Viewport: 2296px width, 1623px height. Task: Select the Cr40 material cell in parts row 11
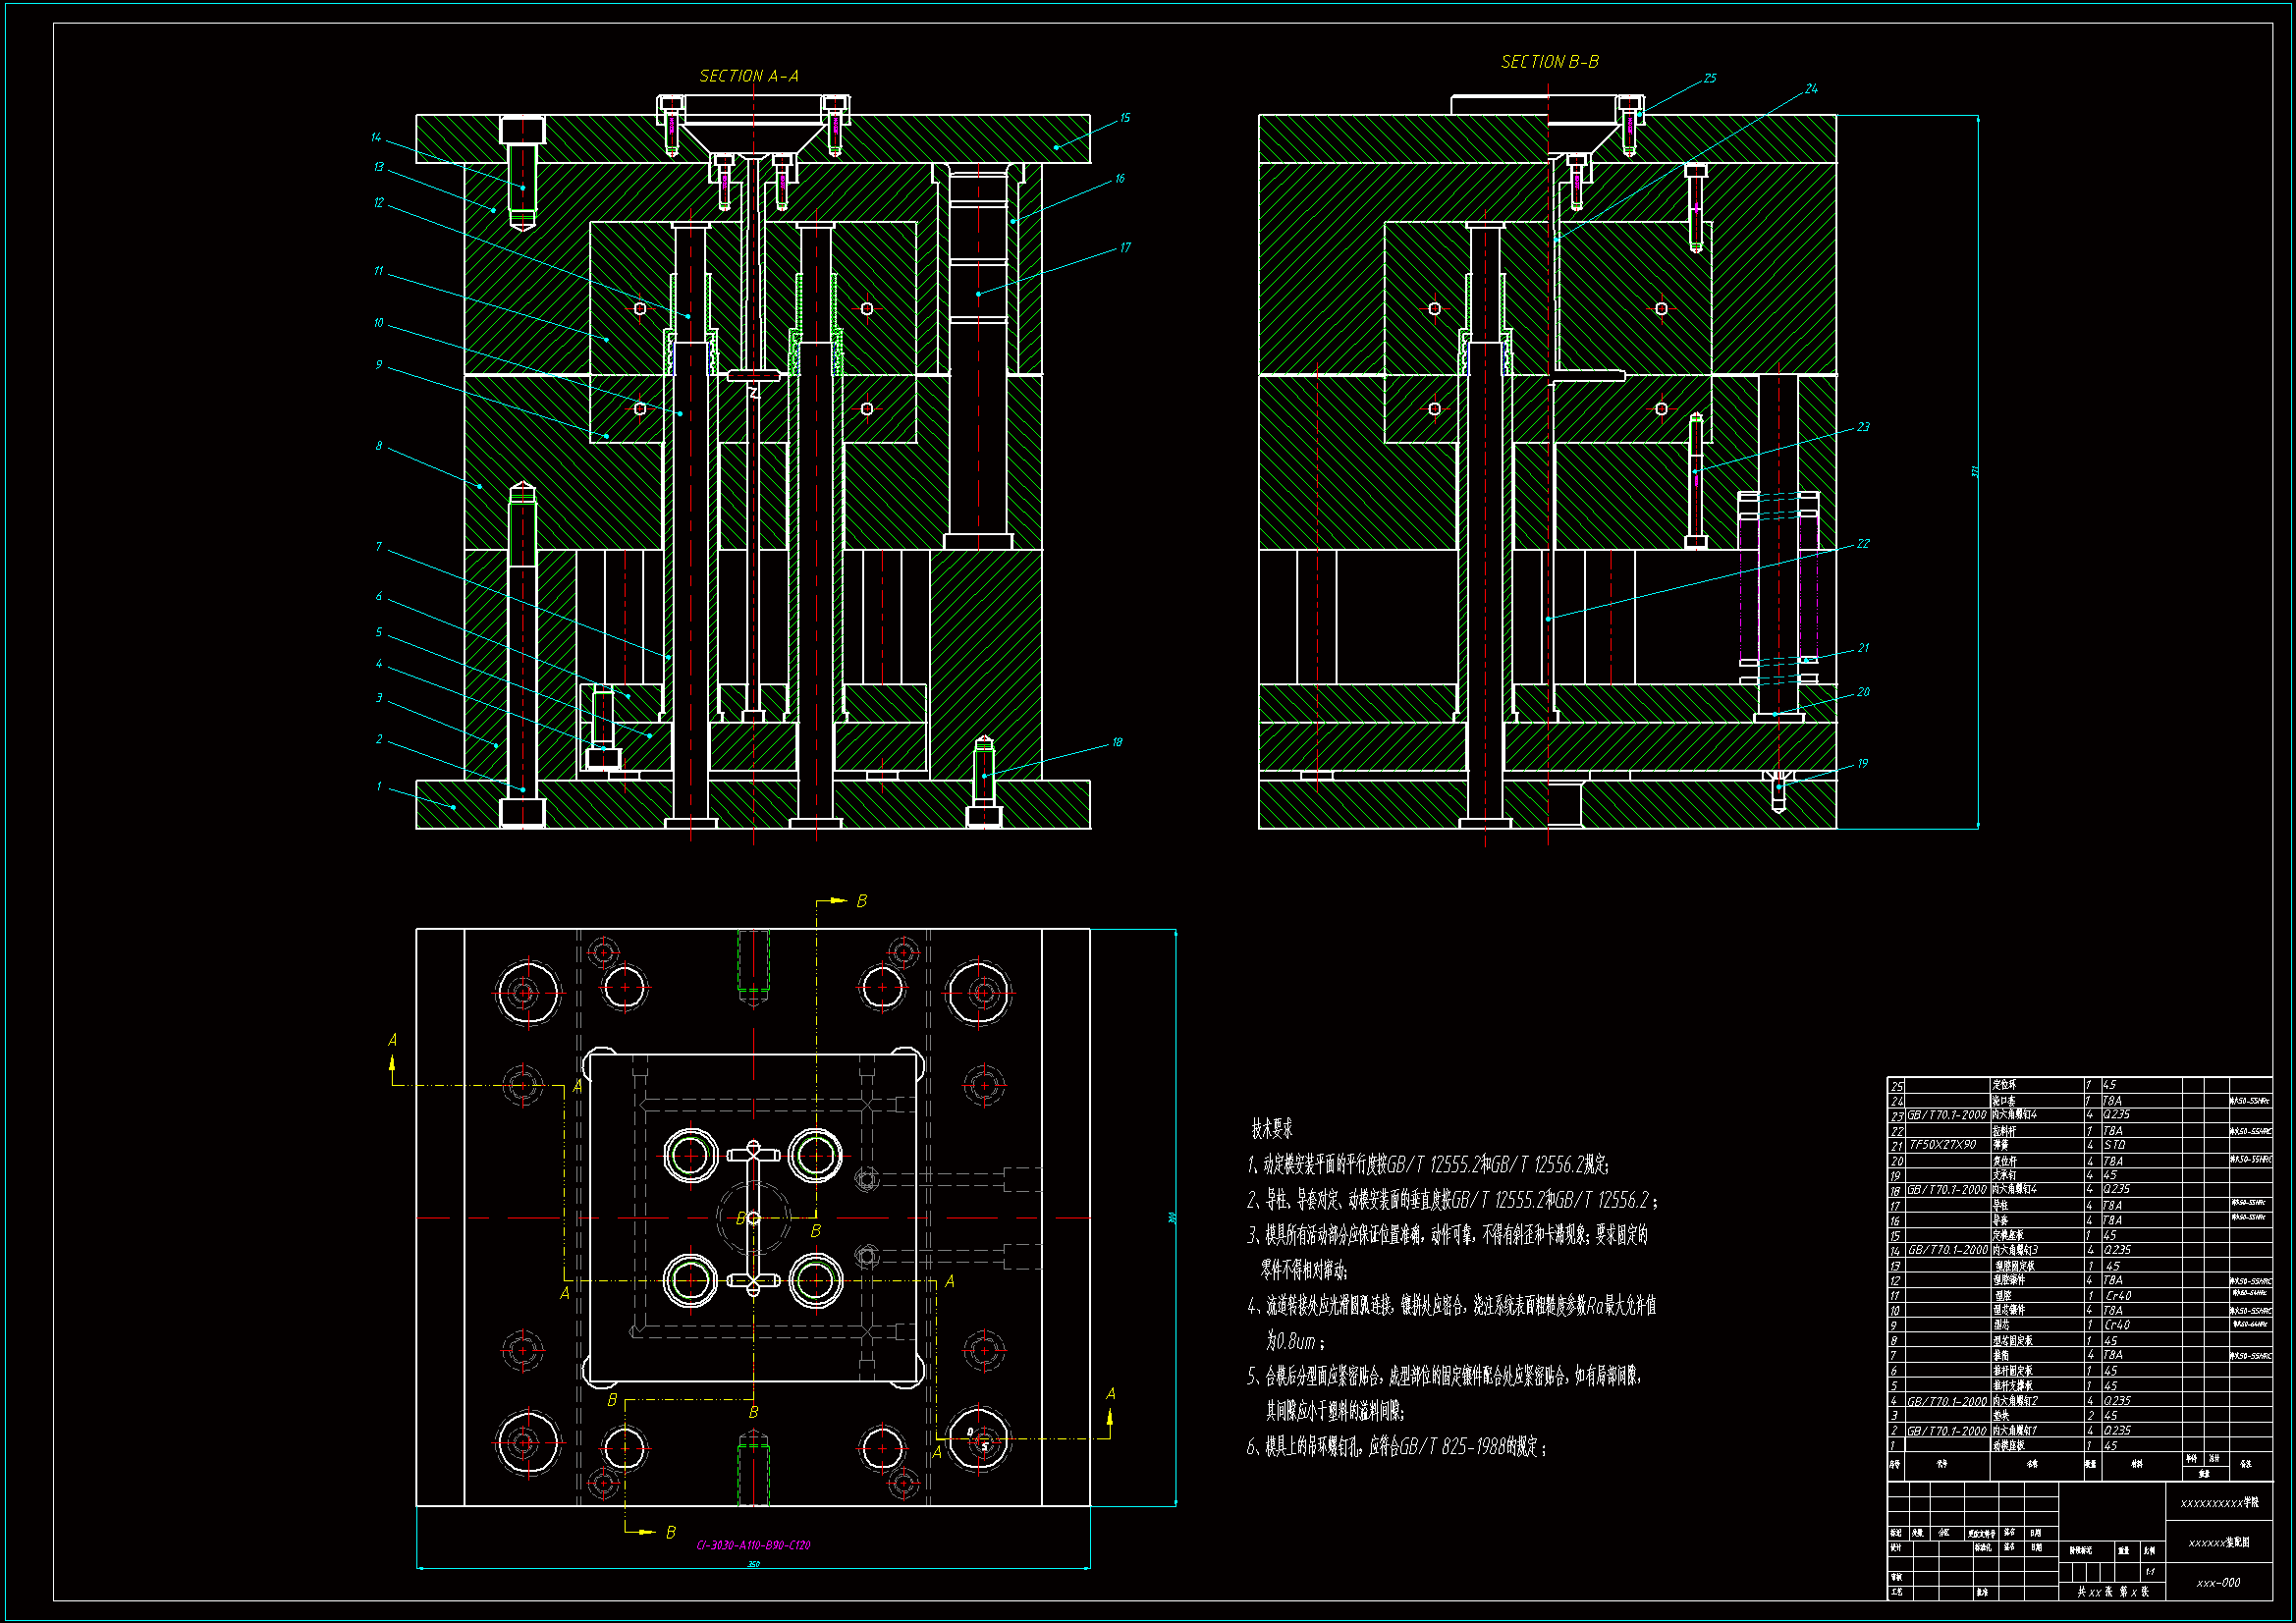coord(2117,1295)
